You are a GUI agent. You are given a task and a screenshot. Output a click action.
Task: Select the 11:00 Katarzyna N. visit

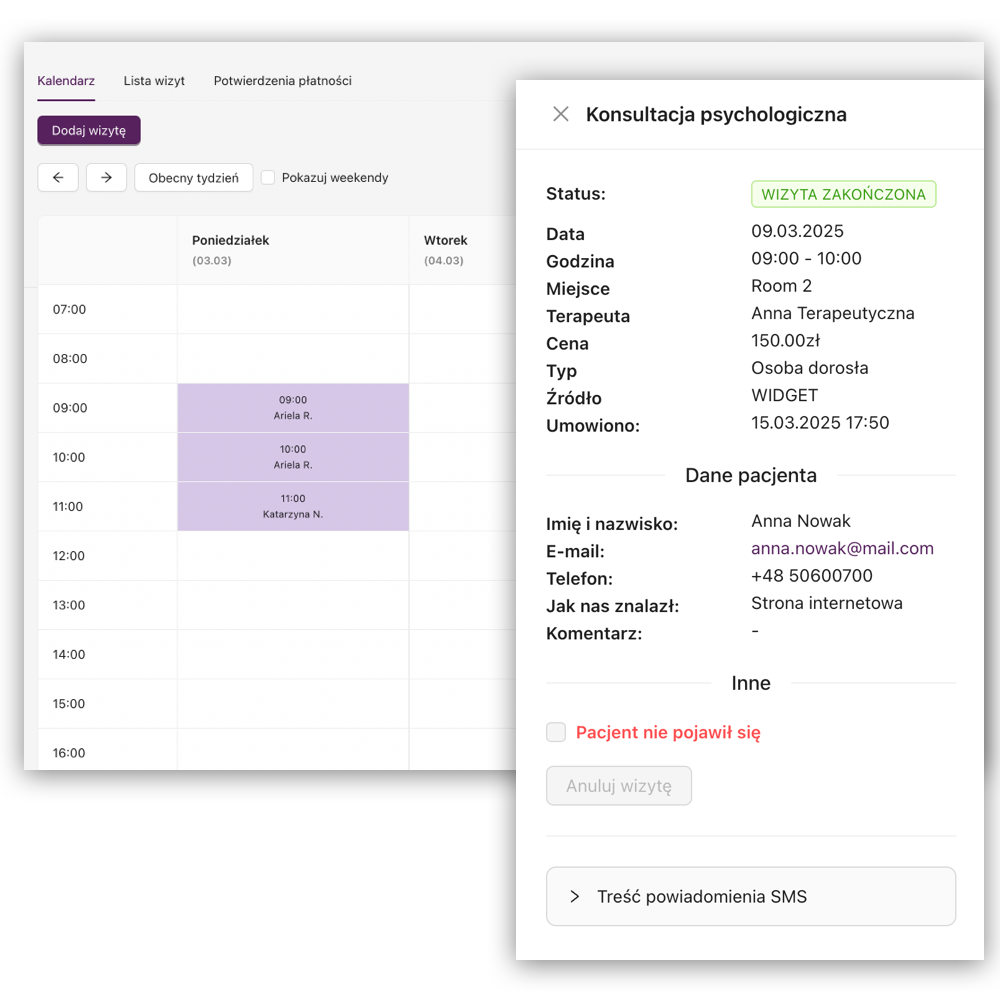[x=293, y=506]
